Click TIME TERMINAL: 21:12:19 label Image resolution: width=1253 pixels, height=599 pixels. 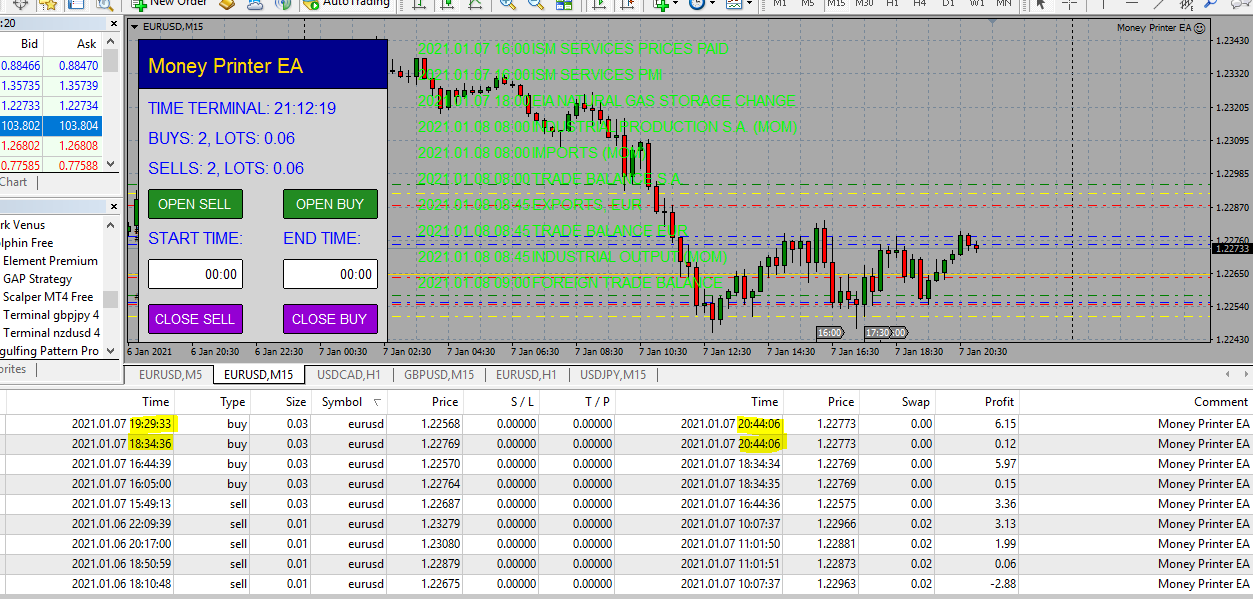click(x=242, y=108)
